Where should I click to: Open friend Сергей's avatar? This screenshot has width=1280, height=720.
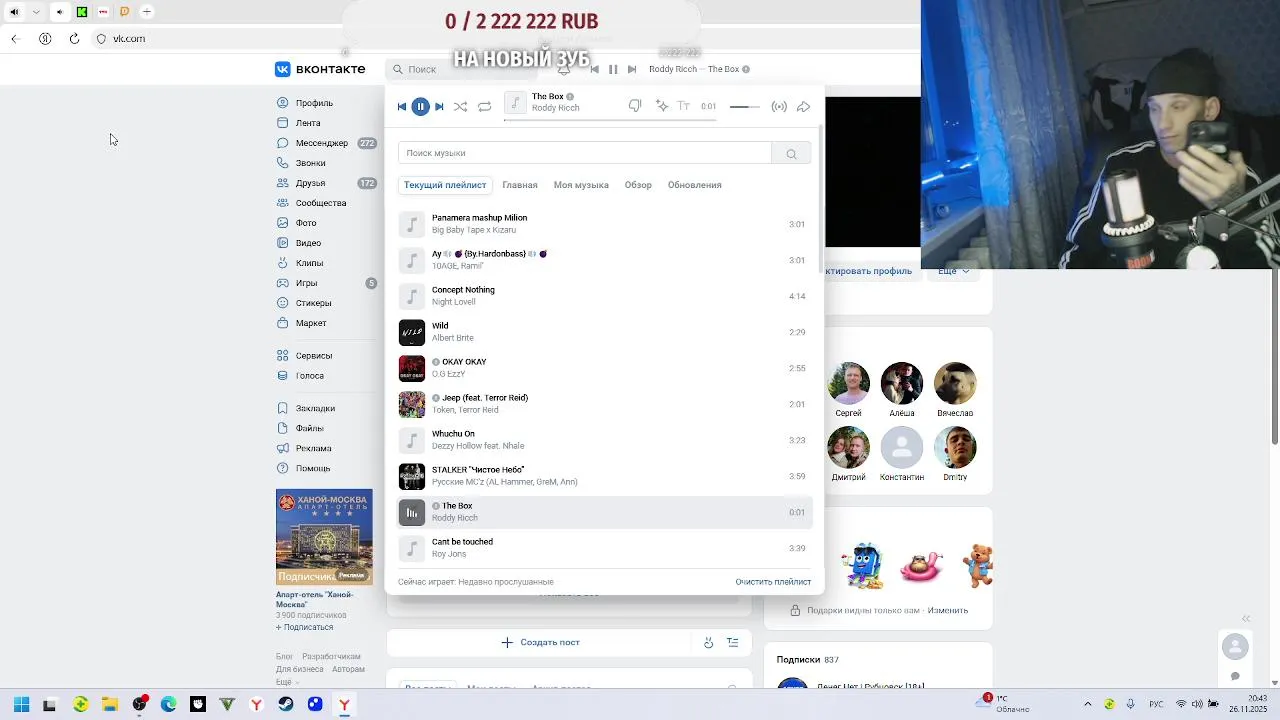[848, 383]
